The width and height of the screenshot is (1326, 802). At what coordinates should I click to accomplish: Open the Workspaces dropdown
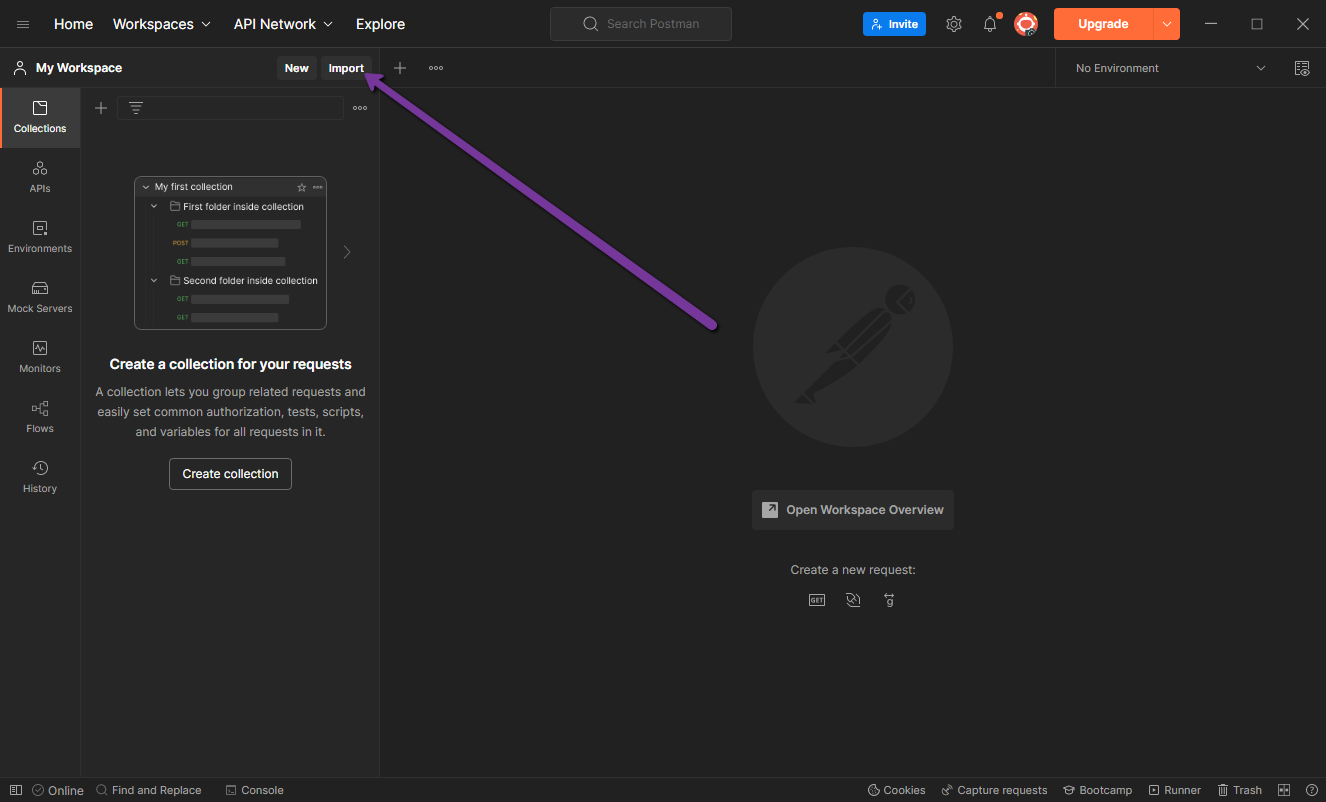(162, 24)
